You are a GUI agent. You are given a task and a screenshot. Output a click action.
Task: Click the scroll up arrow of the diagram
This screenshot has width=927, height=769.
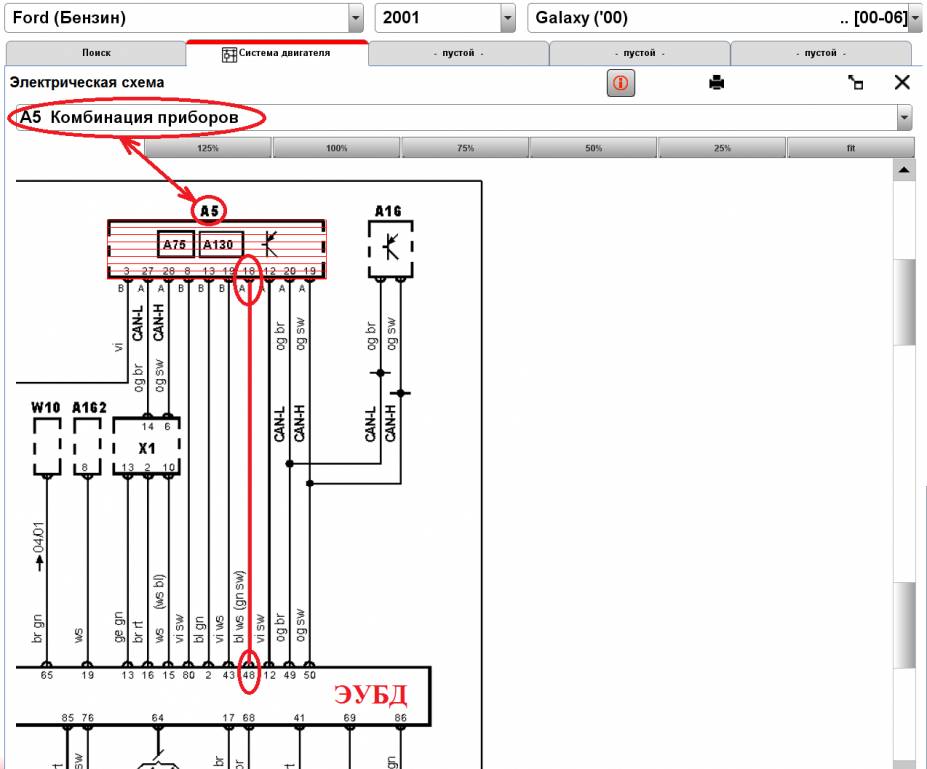click(905, 172)
